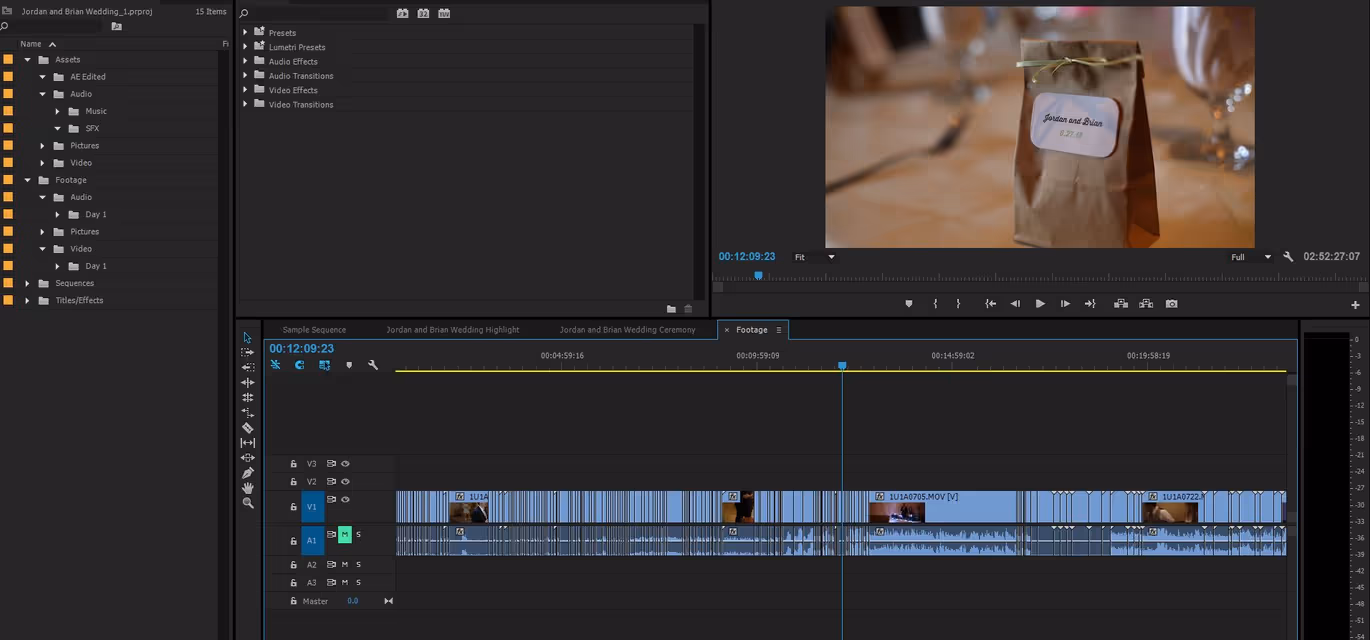Select the Hand tool
1370x640 pixels.
pos(248,488)
